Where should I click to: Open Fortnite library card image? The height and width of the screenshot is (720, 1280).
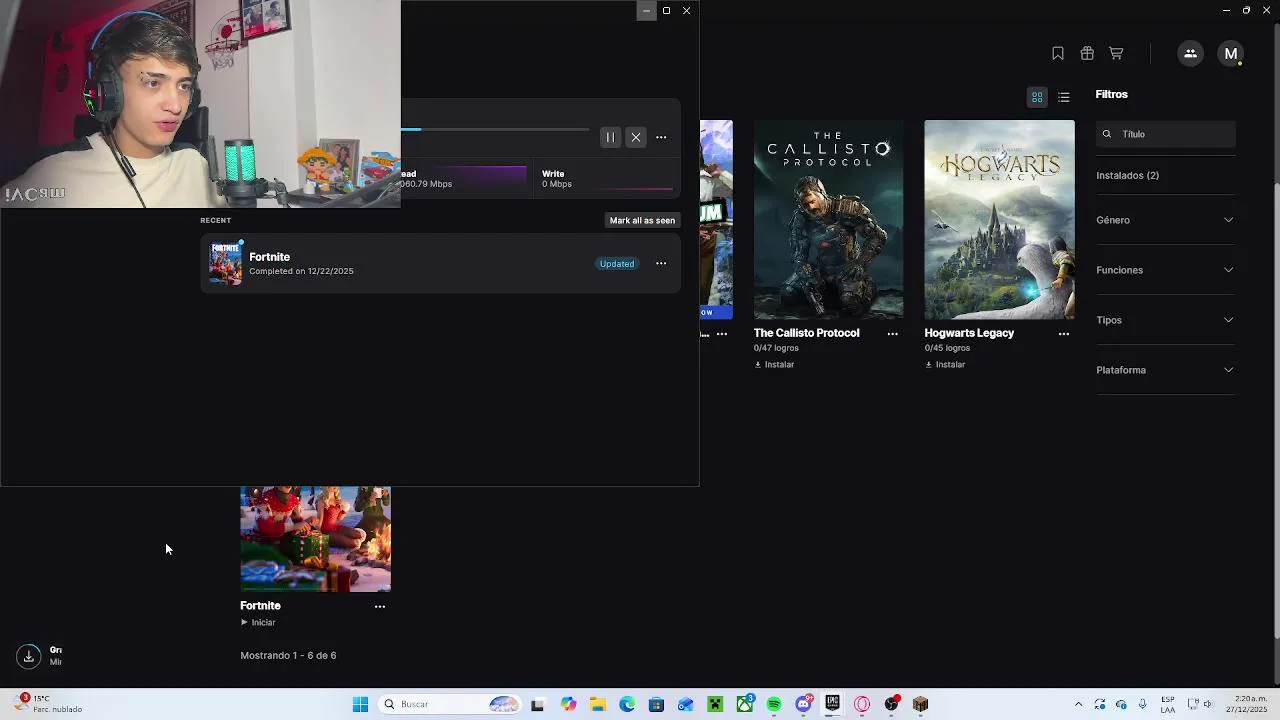(315, 539)
